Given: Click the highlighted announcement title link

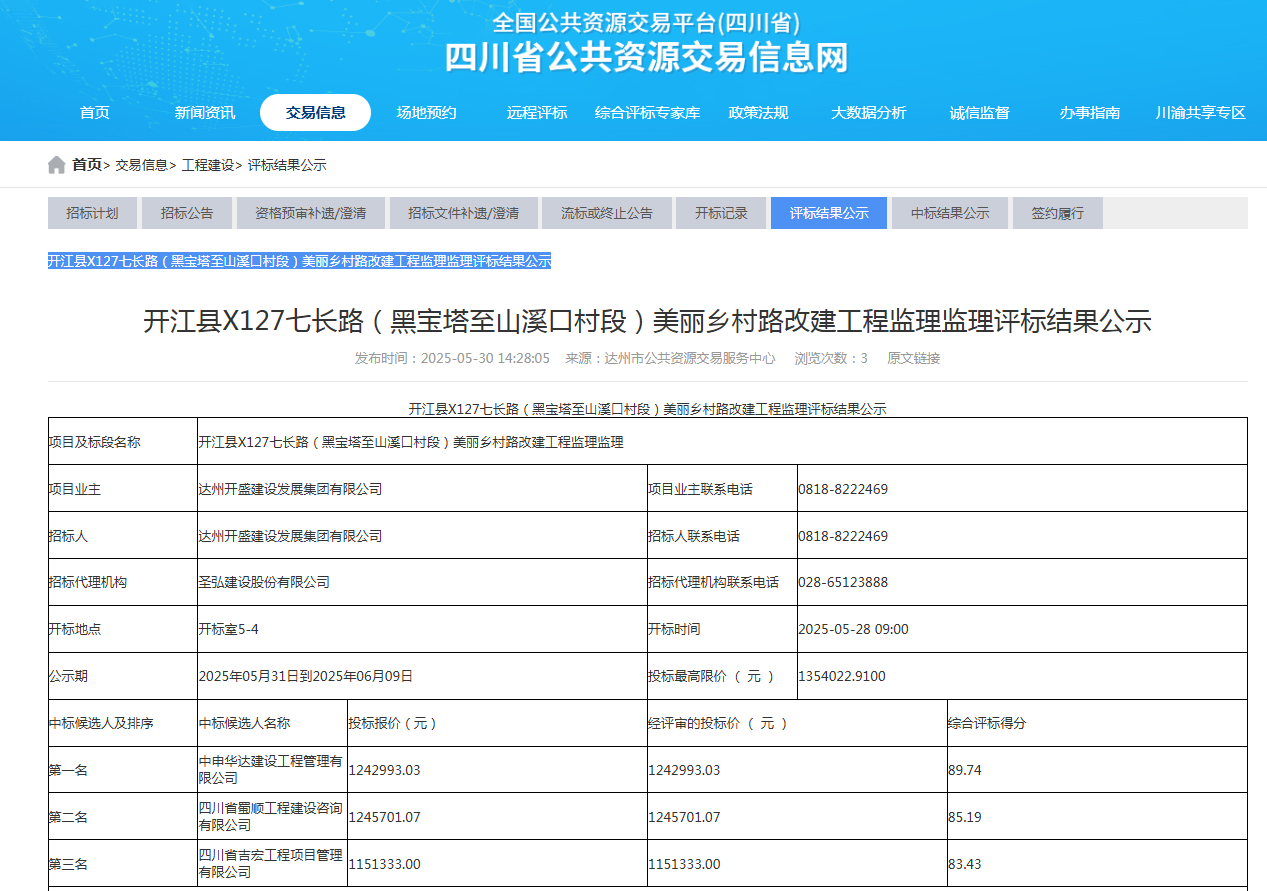Looking at the screenshot, I should (x=299, y=261).
